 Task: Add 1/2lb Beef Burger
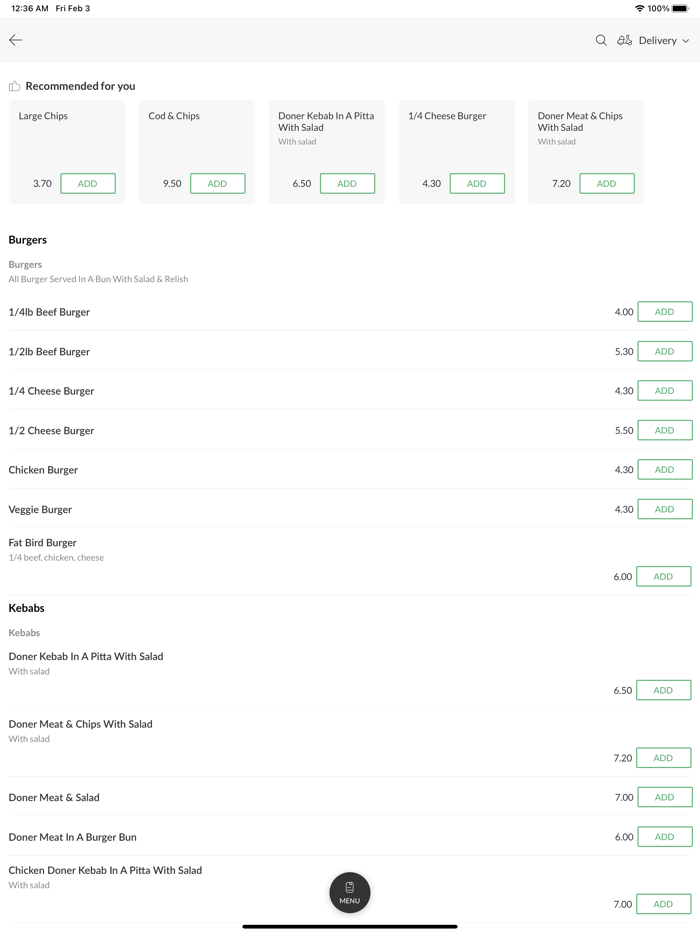664,351
